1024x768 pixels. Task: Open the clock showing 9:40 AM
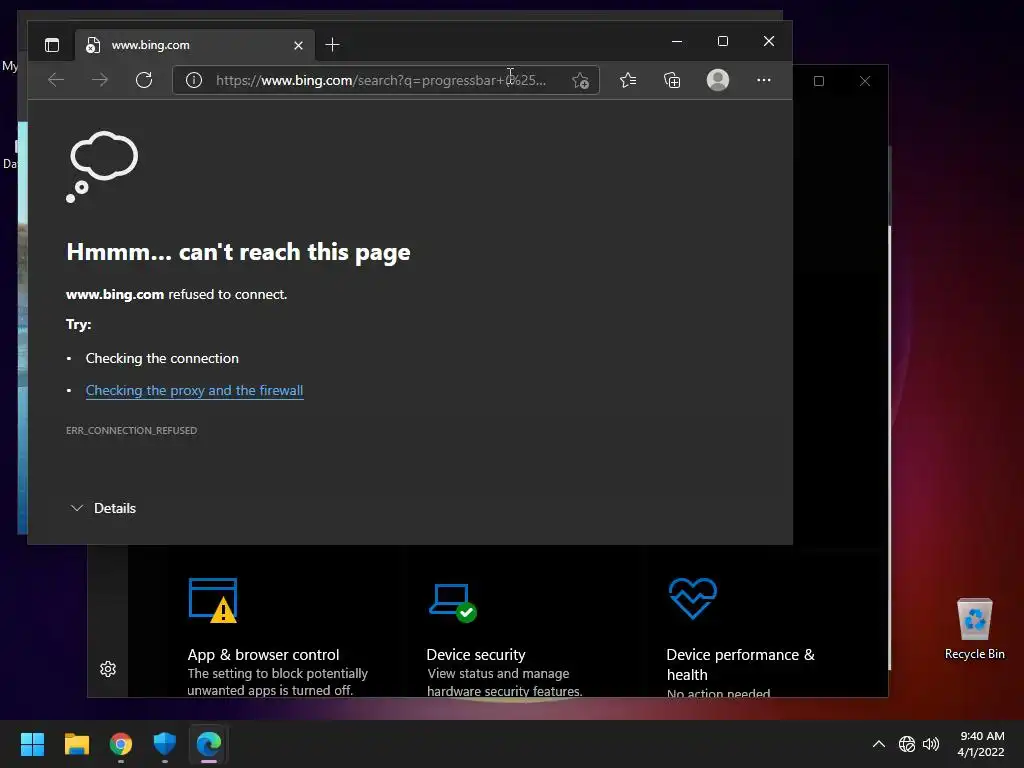point(981,744)
